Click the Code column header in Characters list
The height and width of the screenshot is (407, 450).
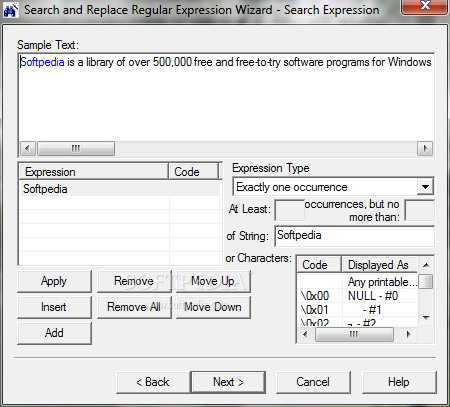coord(319,265)
